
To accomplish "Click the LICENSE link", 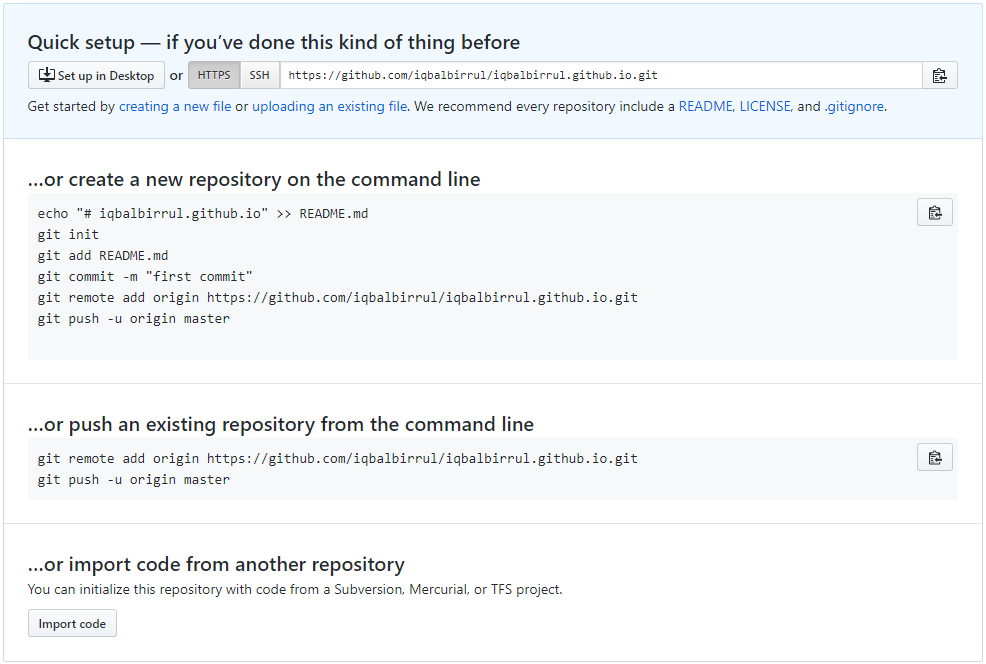I will pos(763,106).
